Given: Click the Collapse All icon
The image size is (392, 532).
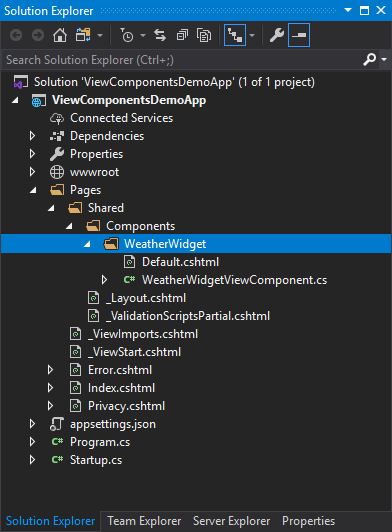Looking at the screenshot, I should [x=182, y=35].
